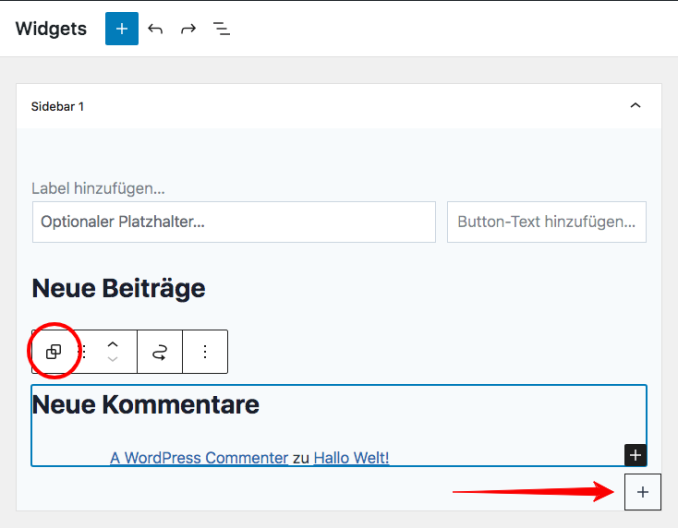Select the Neue Kommentare heading
The image size is (678, 528).
pos(146,405)
